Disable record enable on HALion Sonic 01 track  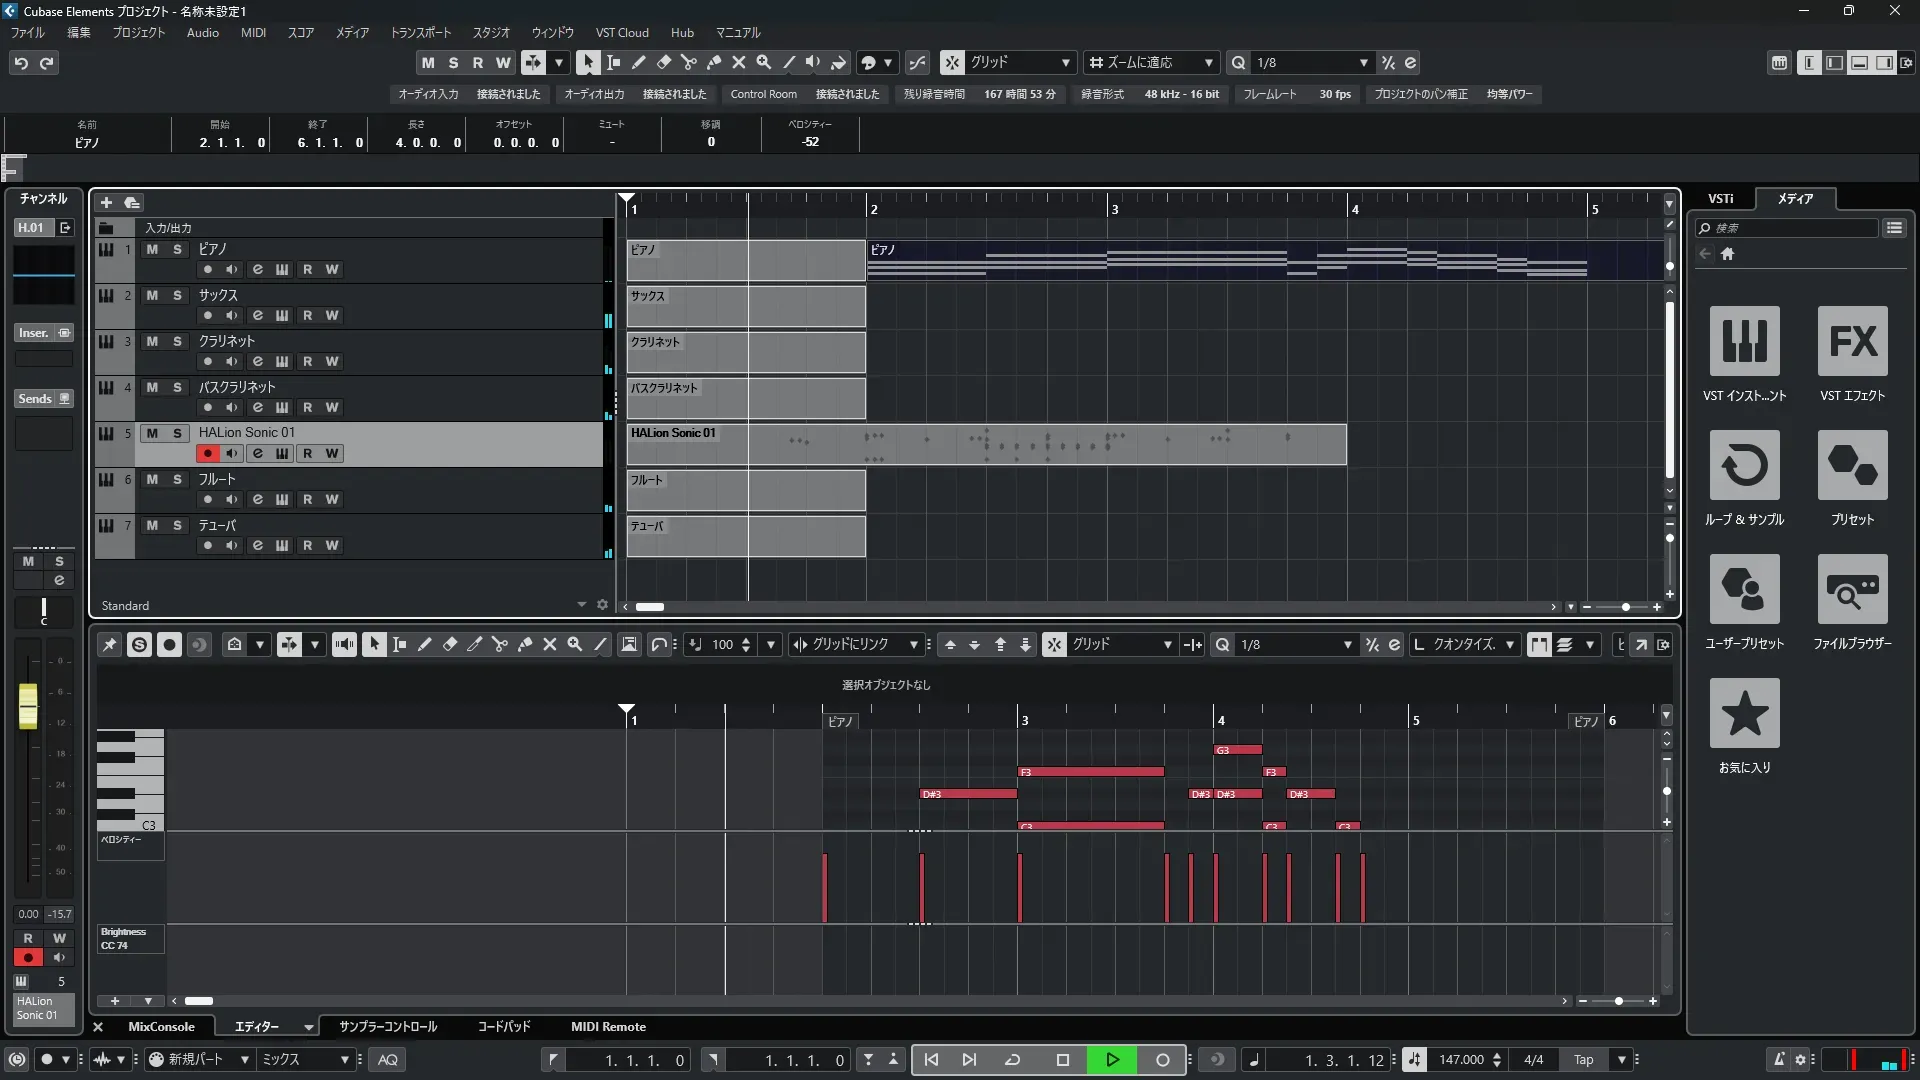(207, 453)
